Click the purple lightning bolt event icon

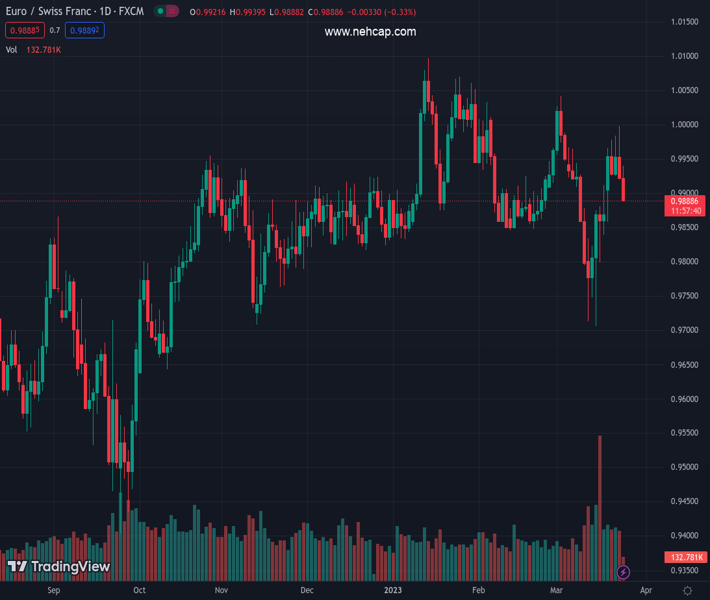[624, 572]
